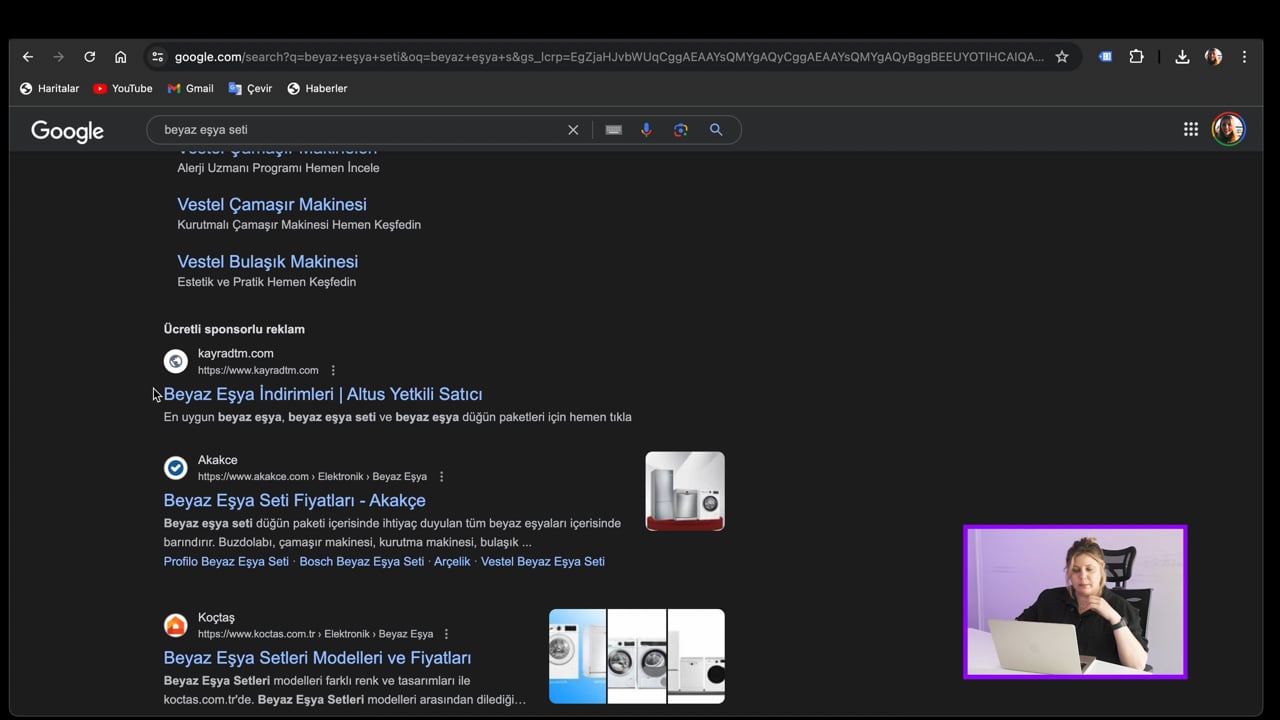The height and width of the screenshot is (720, 1280).
Task: Click the kayradtm.com globe favicon
Action: pyautogui.click(x=176, y=361)
